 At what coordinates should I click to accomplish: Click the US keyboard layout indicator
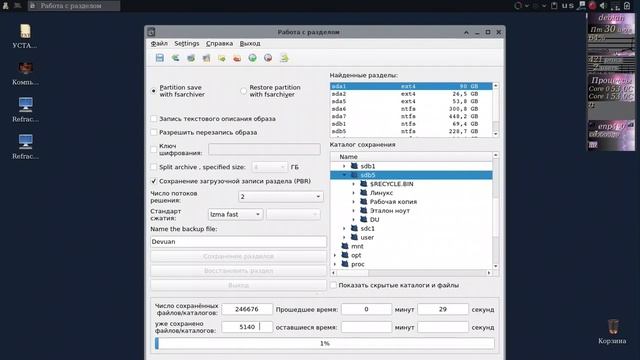[568, 6]
